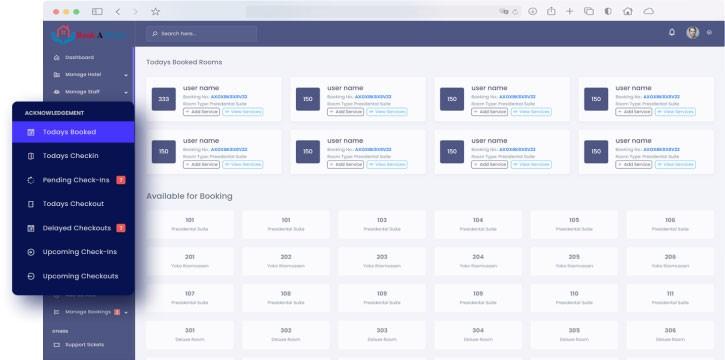Select available room 201
Image resolution: width=725 pixels, height=360 pixels.
click(x=190, y=261)
